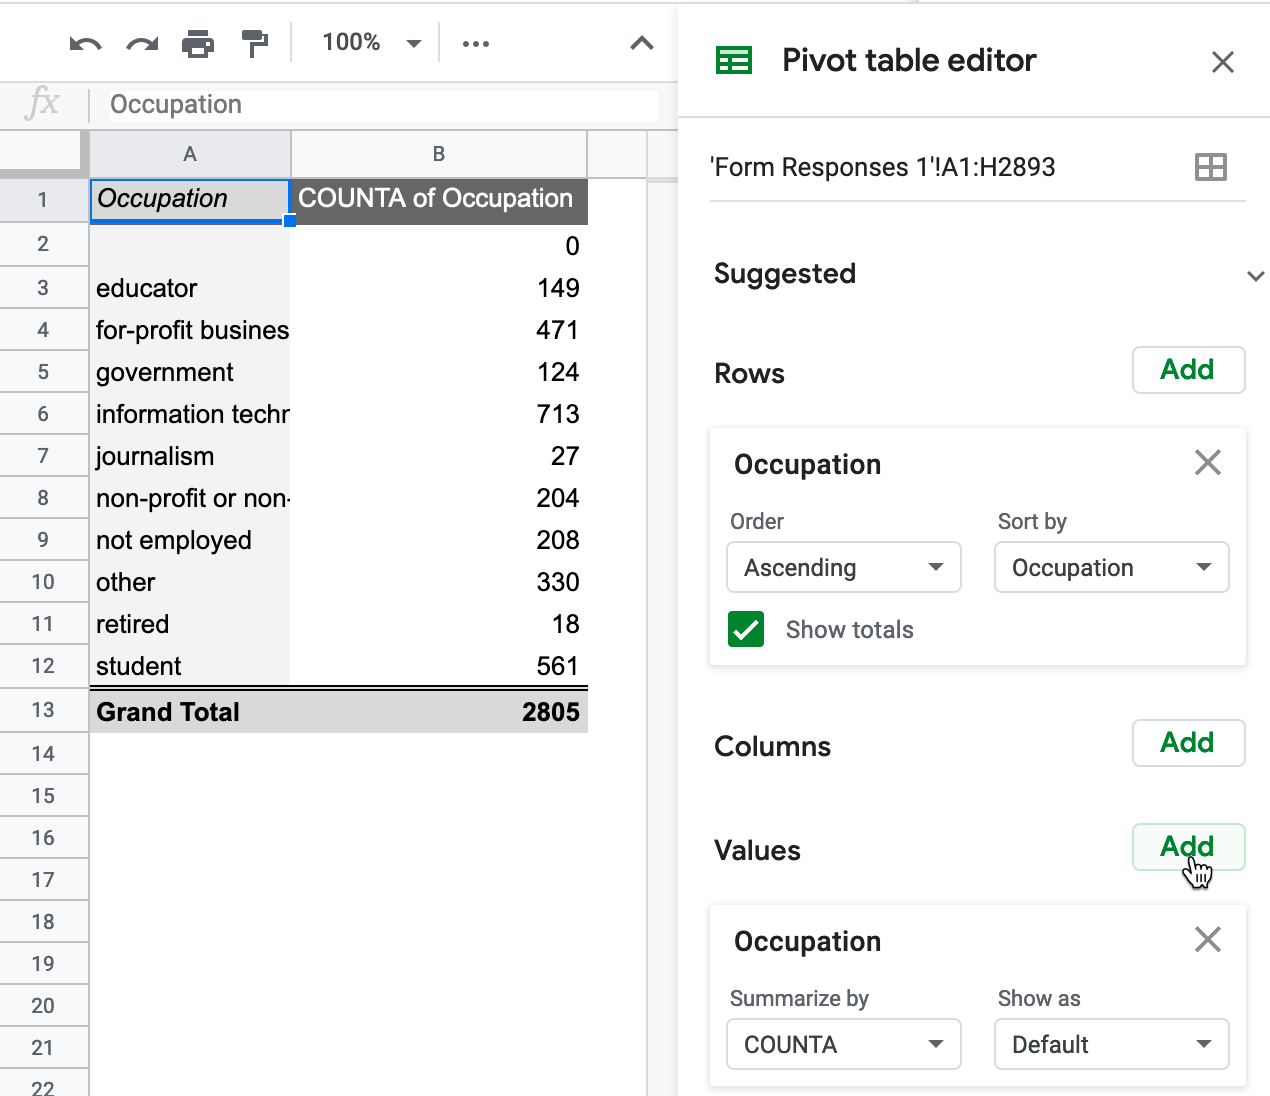Viewport: 1270px width, 1096px height.
Task: Select the educator cell
Action: click(190, 288)
